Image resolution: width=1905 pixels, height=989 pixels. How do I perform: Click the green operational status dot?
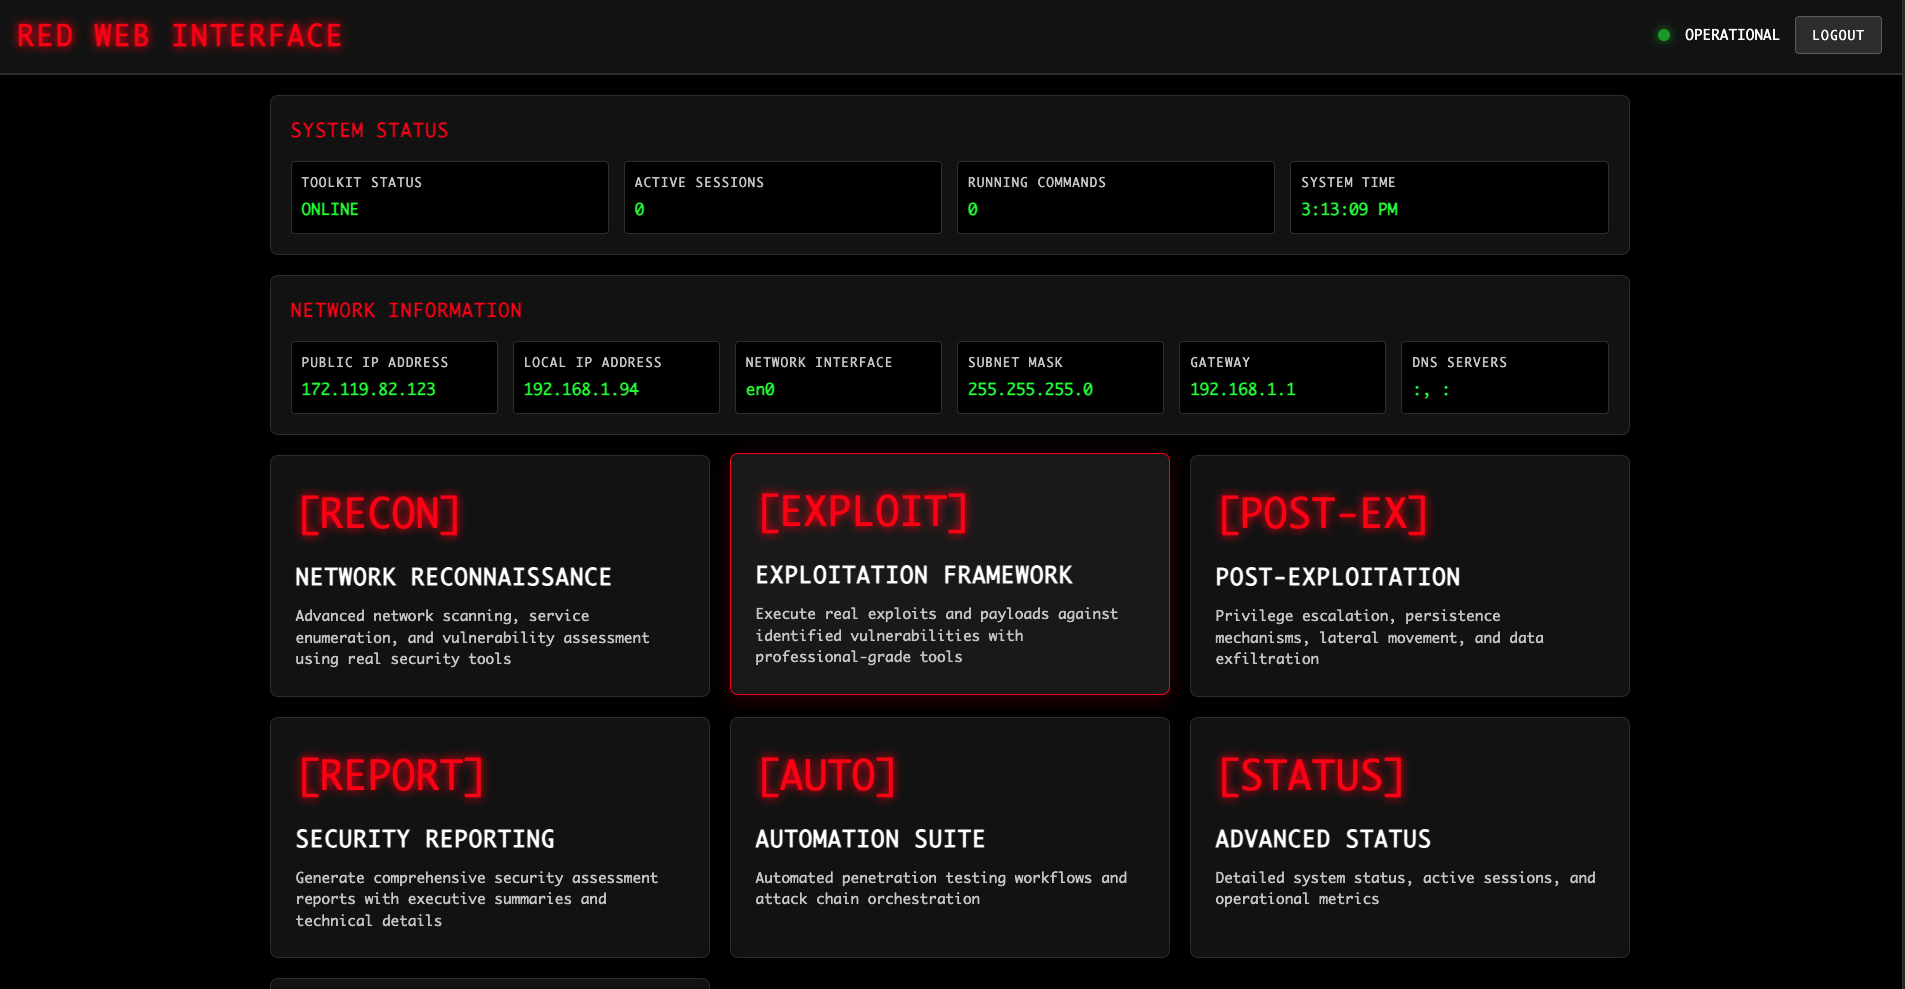(1664, 35)
